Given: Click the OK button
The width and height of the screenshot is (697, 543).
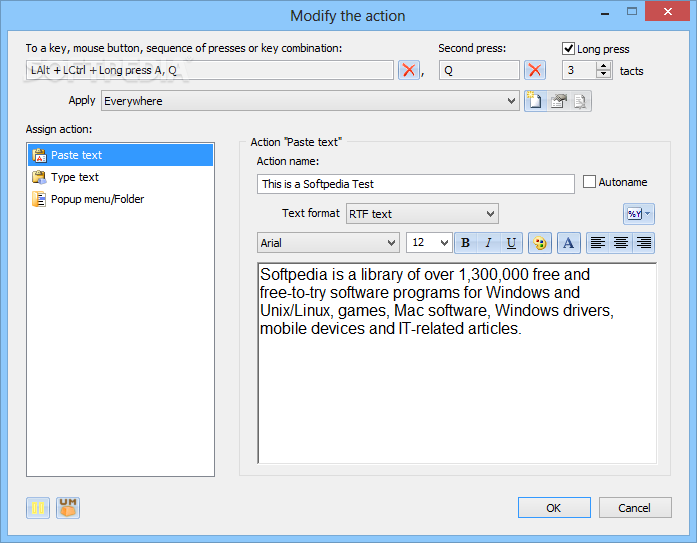Looking at the screenshot, I should click(x=554, y=507).
